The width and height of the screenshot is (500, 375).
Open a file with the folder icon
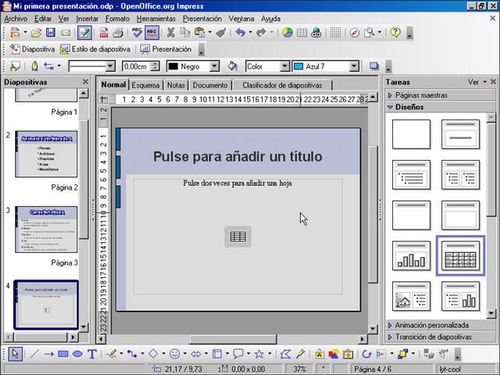36,33
